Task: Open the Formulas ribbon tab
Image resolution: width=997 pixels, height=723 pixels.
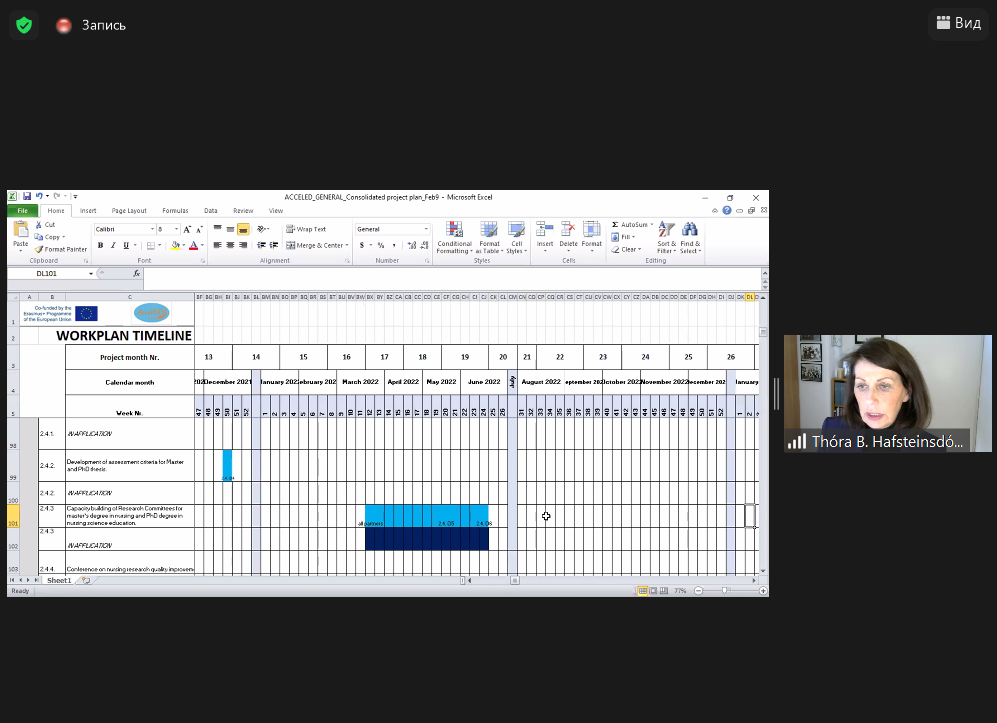Action: (175, 211)
